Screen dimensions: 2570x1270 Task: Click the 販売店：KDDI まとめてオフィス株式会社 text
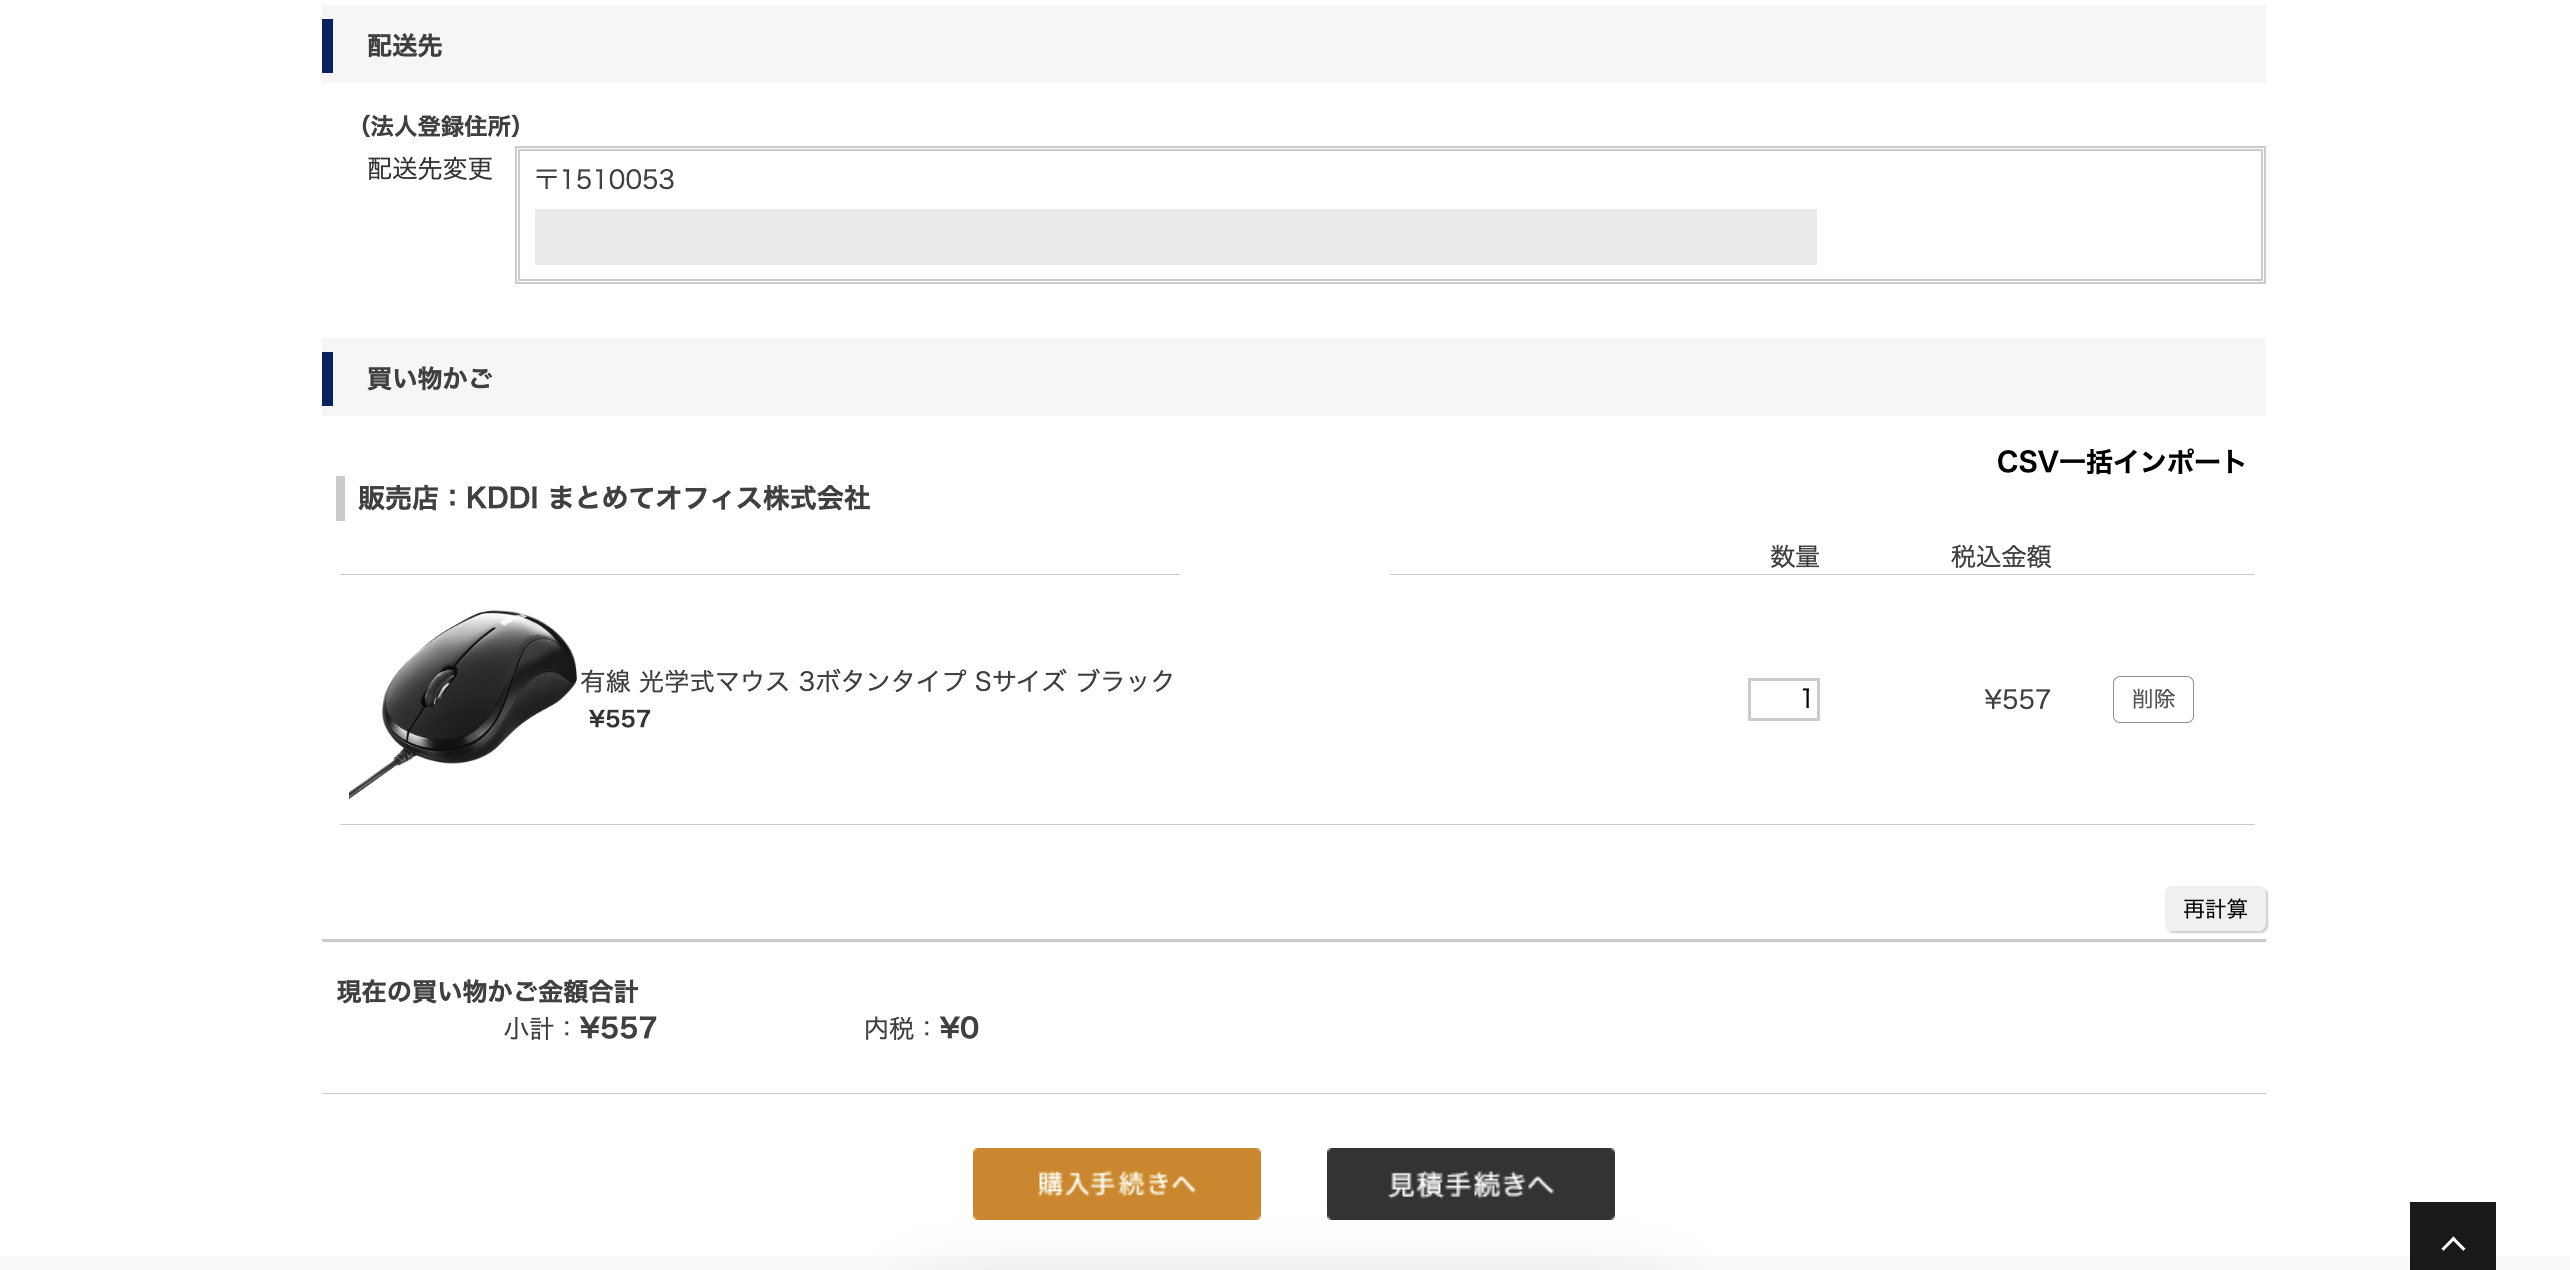coord(614,498)
